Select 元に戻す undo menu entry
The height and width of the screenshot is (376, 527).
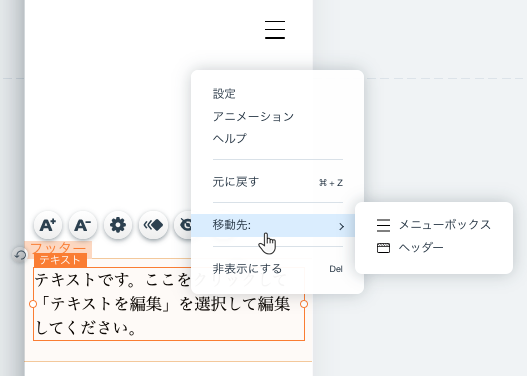278,182
